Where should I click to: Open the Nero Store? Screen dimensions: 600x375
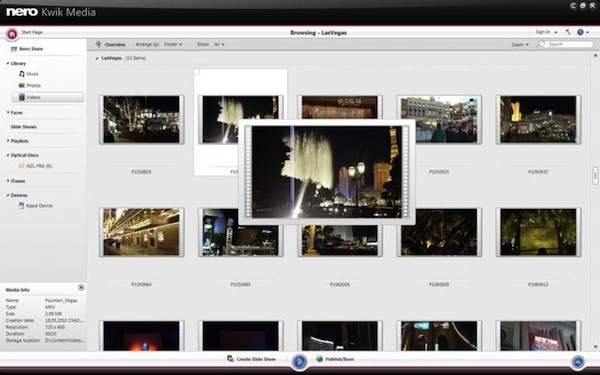coord(27,49)
